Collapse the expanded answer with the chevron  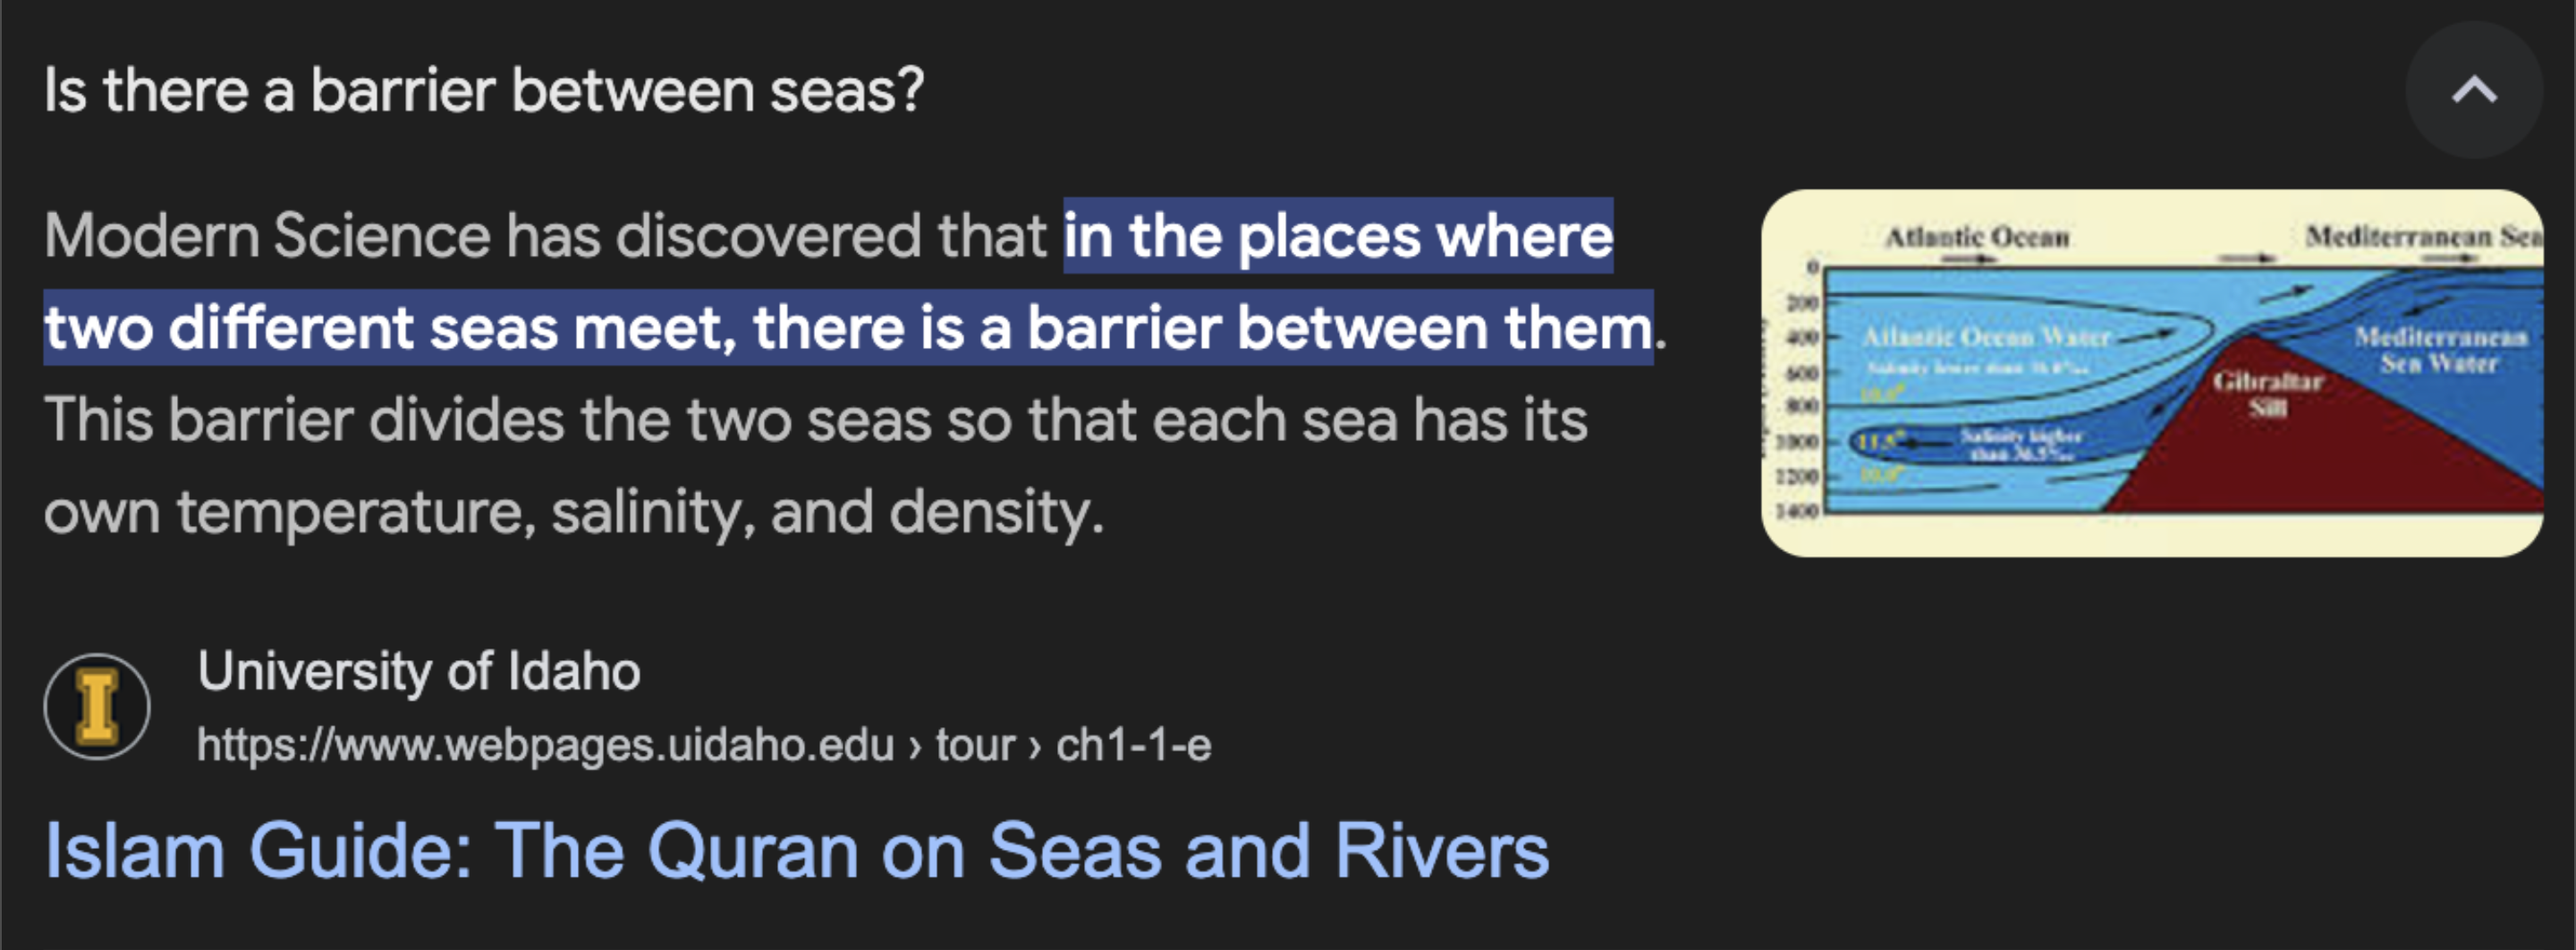point(2473,90)
